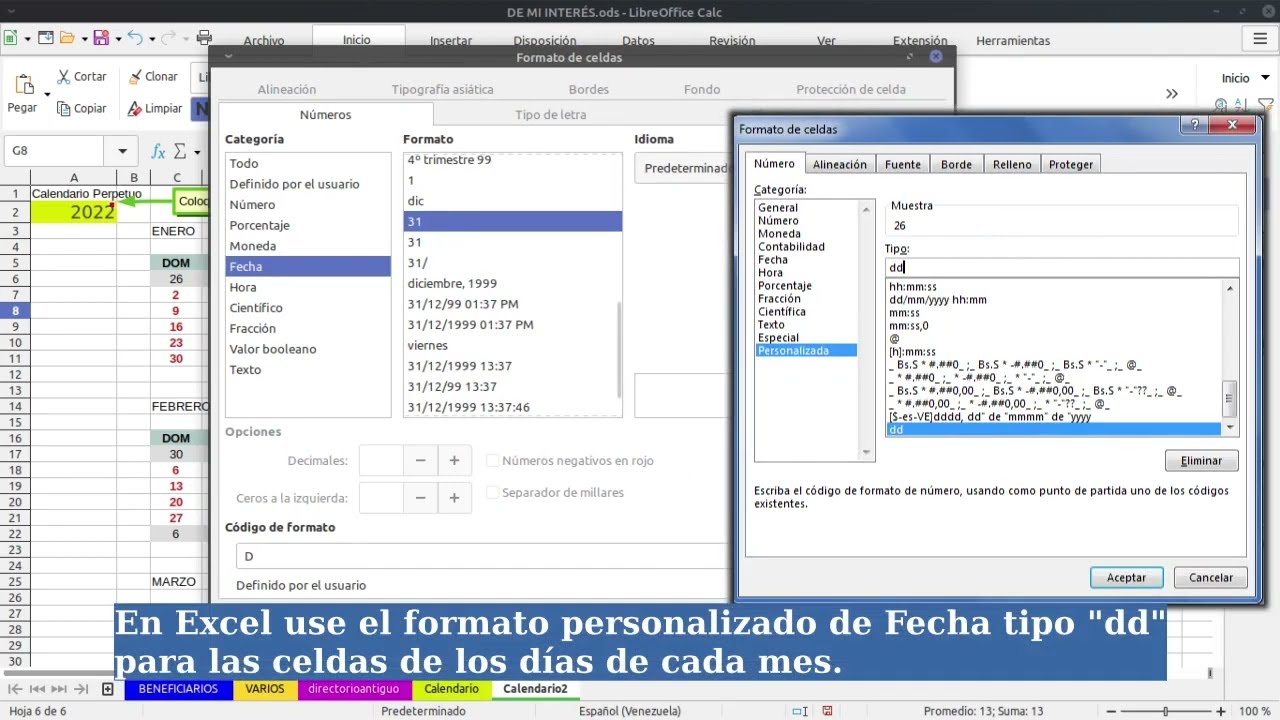Screen dimensions: 1280x720
Task: Click the printer icon
Action: 203,38
